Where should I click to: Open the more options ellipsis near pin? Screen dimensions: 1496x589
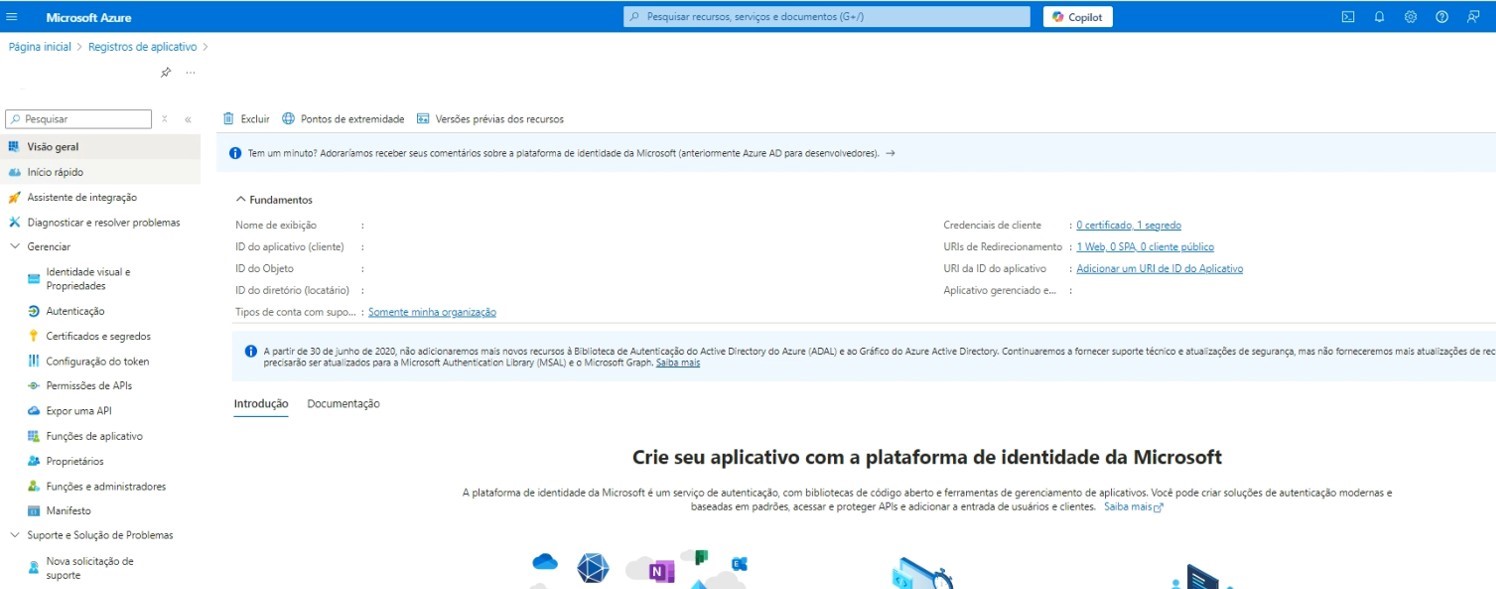click(190, 72)
